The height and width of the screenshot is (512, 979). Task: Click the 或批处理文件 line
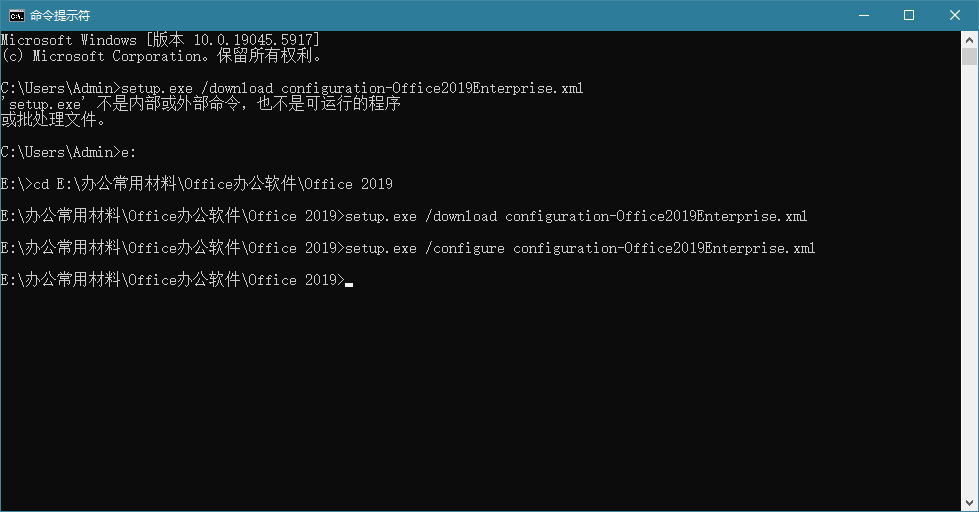point(52,120)
